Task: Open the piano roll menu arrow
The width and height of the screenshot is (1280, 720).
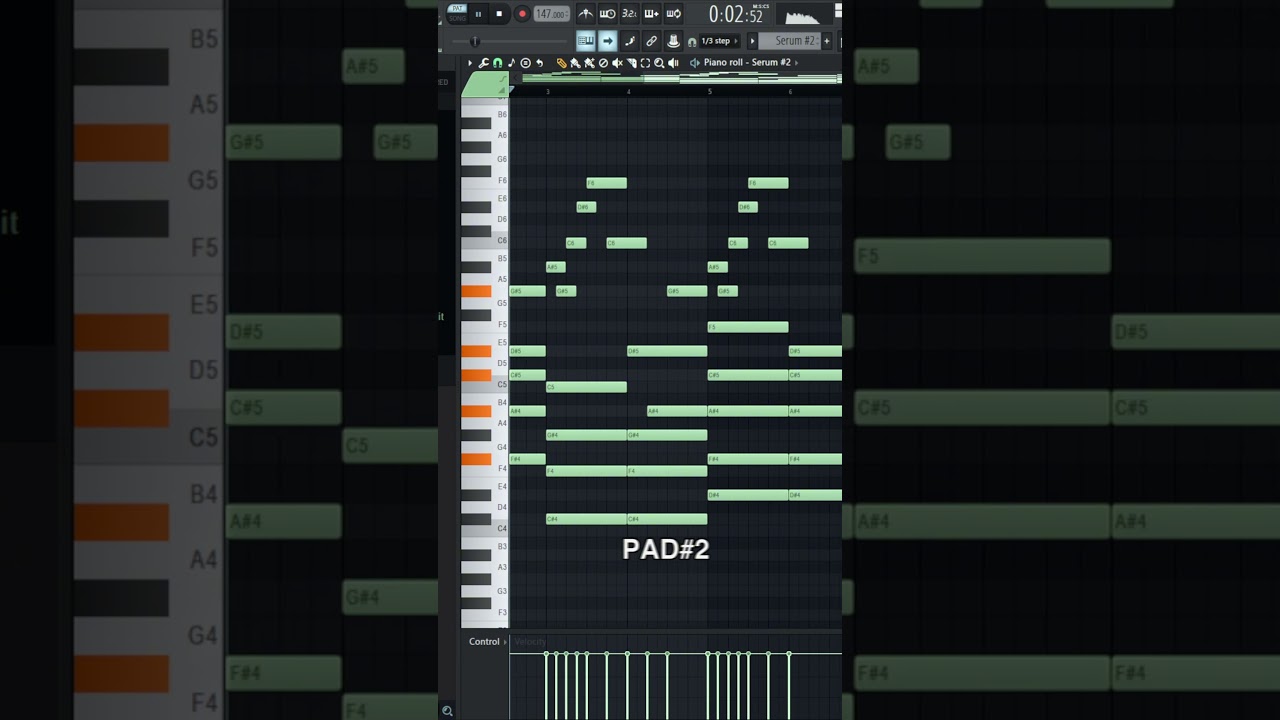Action: click(x=470, y=63)
